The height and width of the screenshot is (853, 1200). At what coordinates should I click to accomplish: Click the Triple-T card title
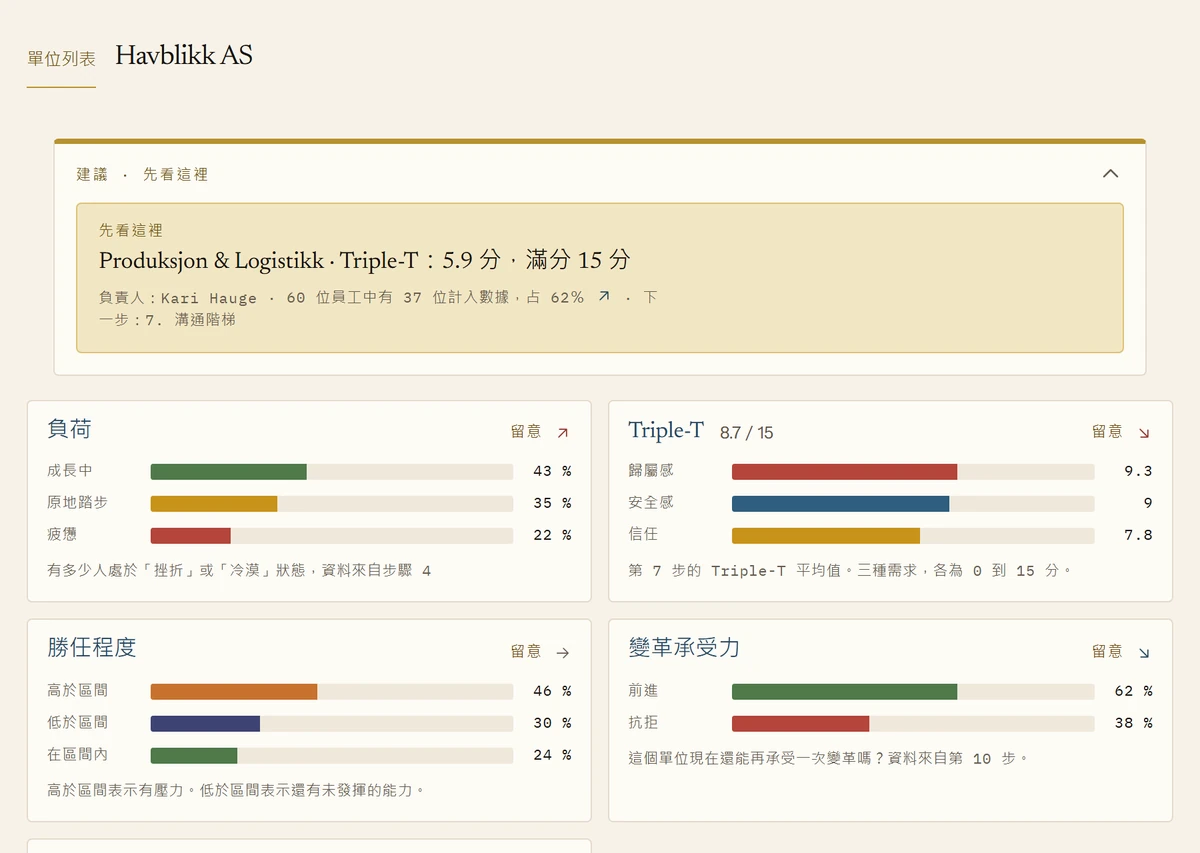tap(666, 430)
